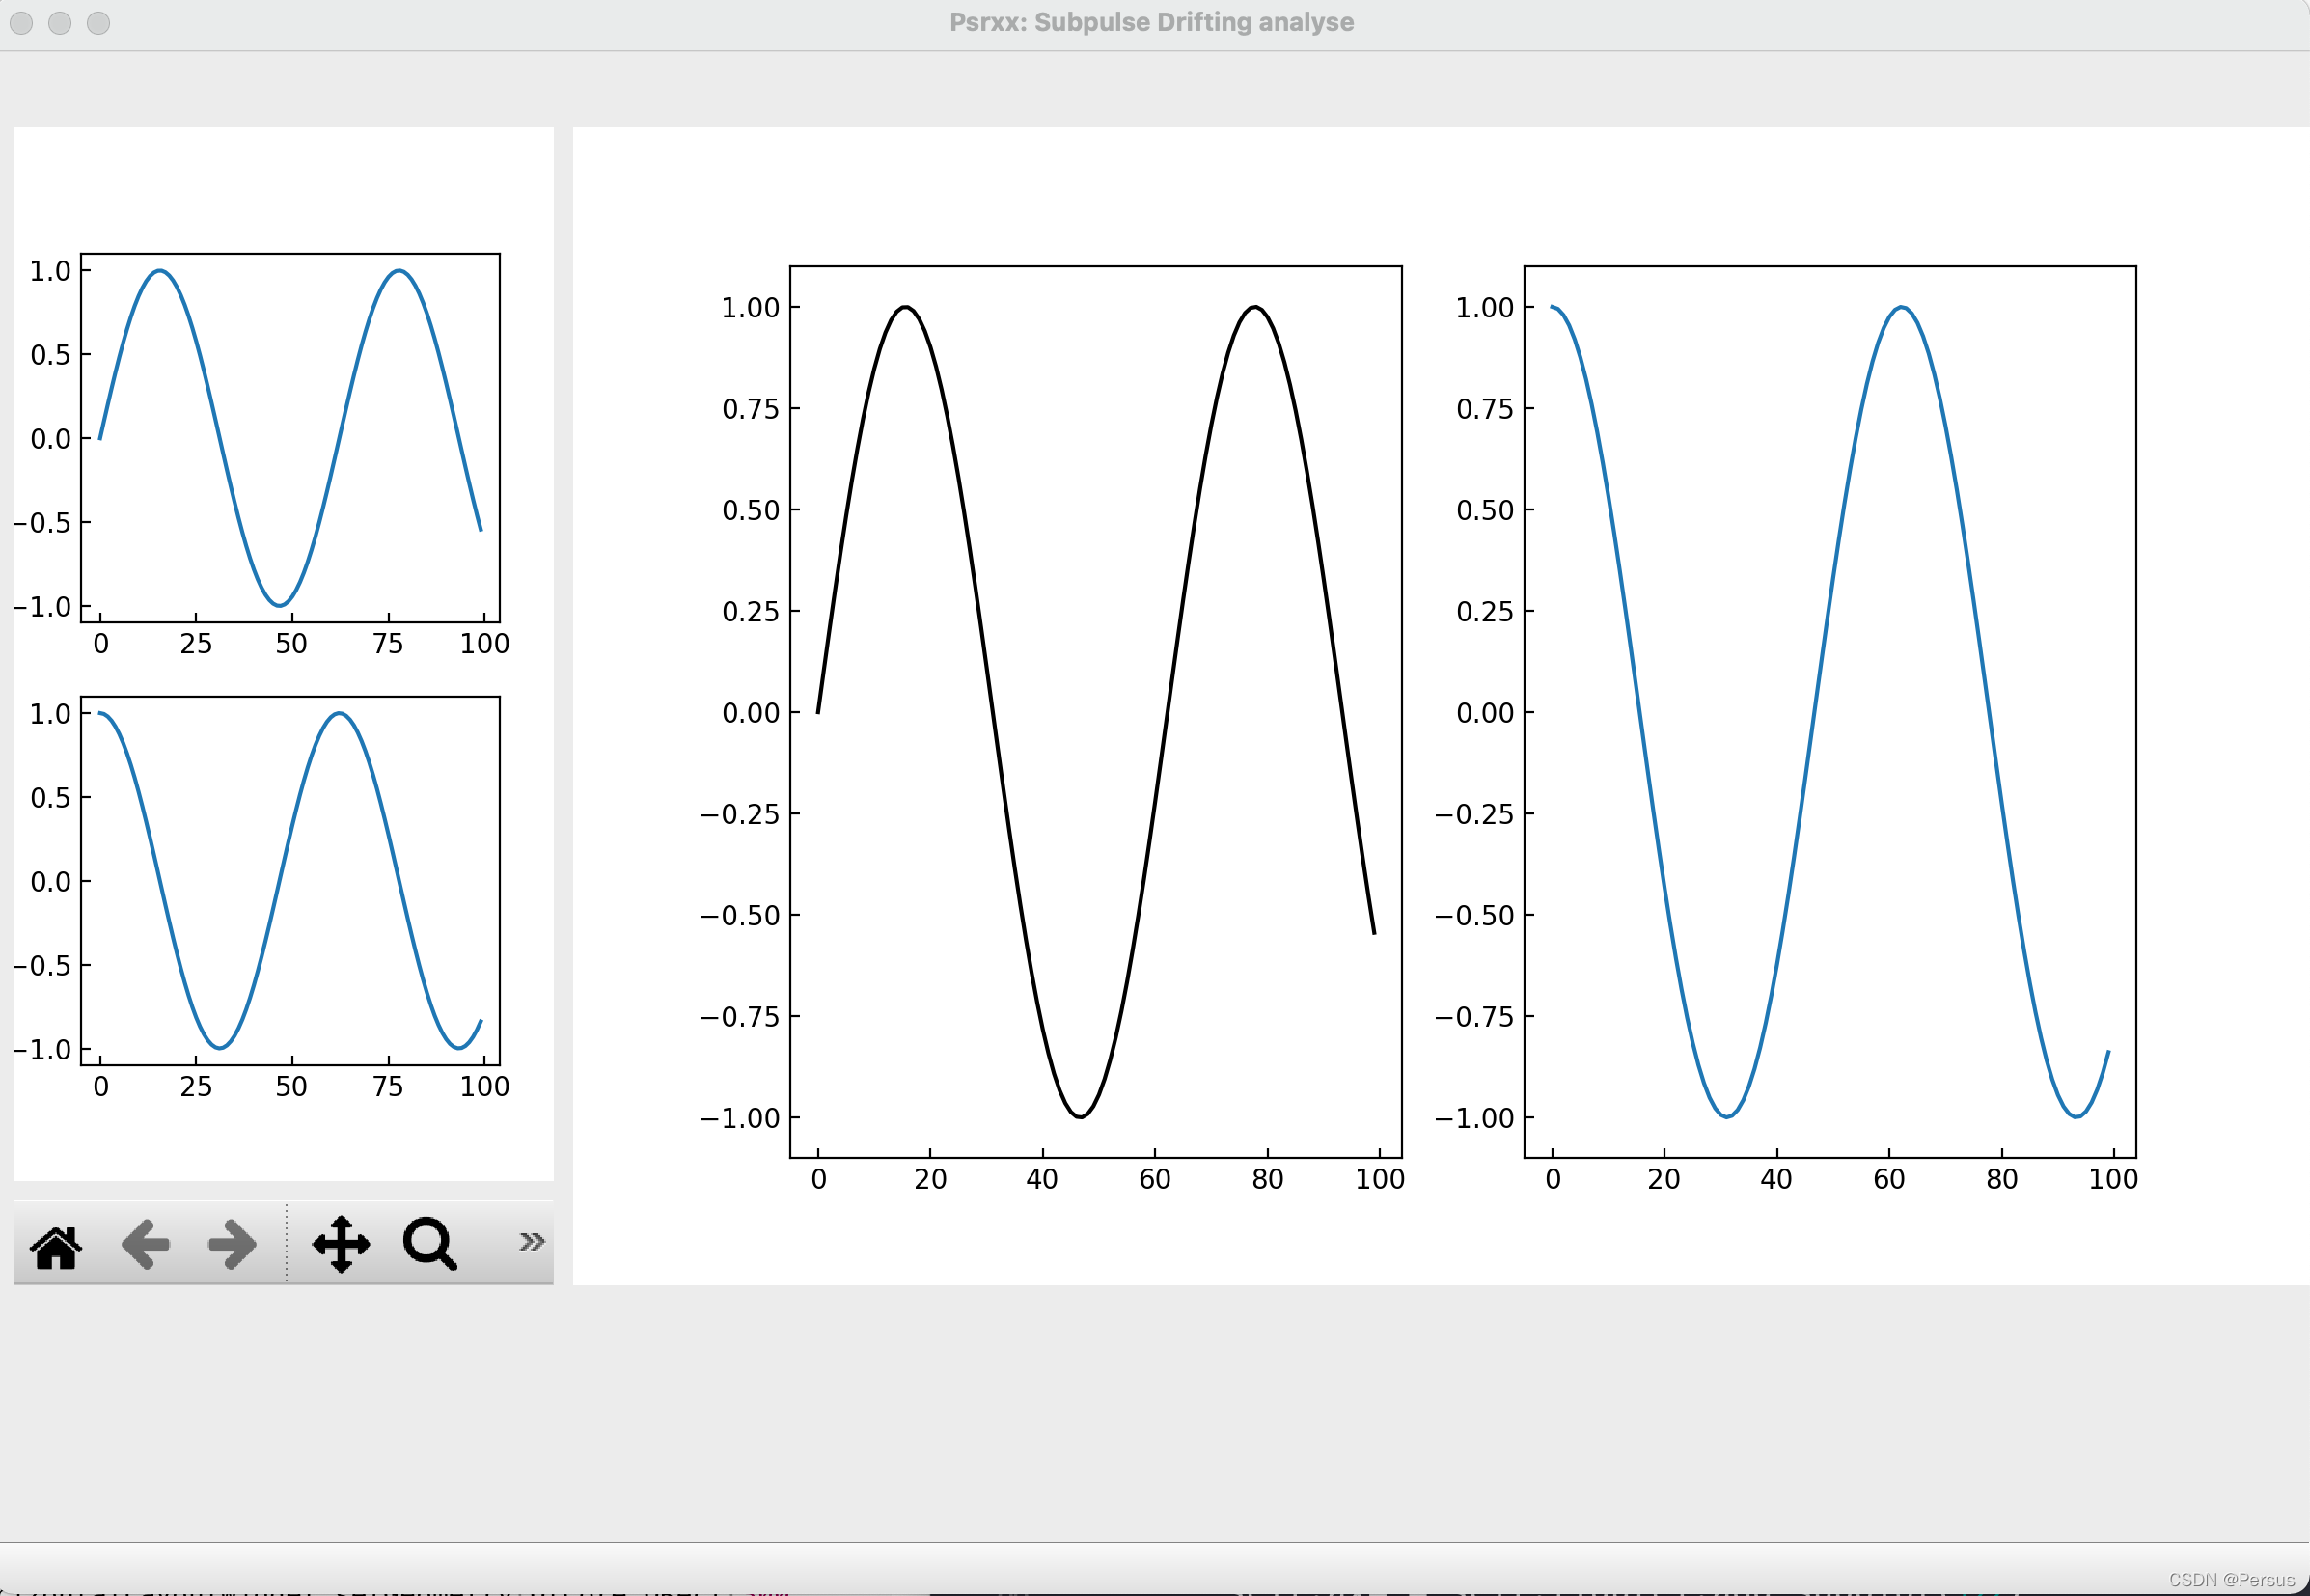Click the trough of the black sine curve

tap(1080, 1116)
